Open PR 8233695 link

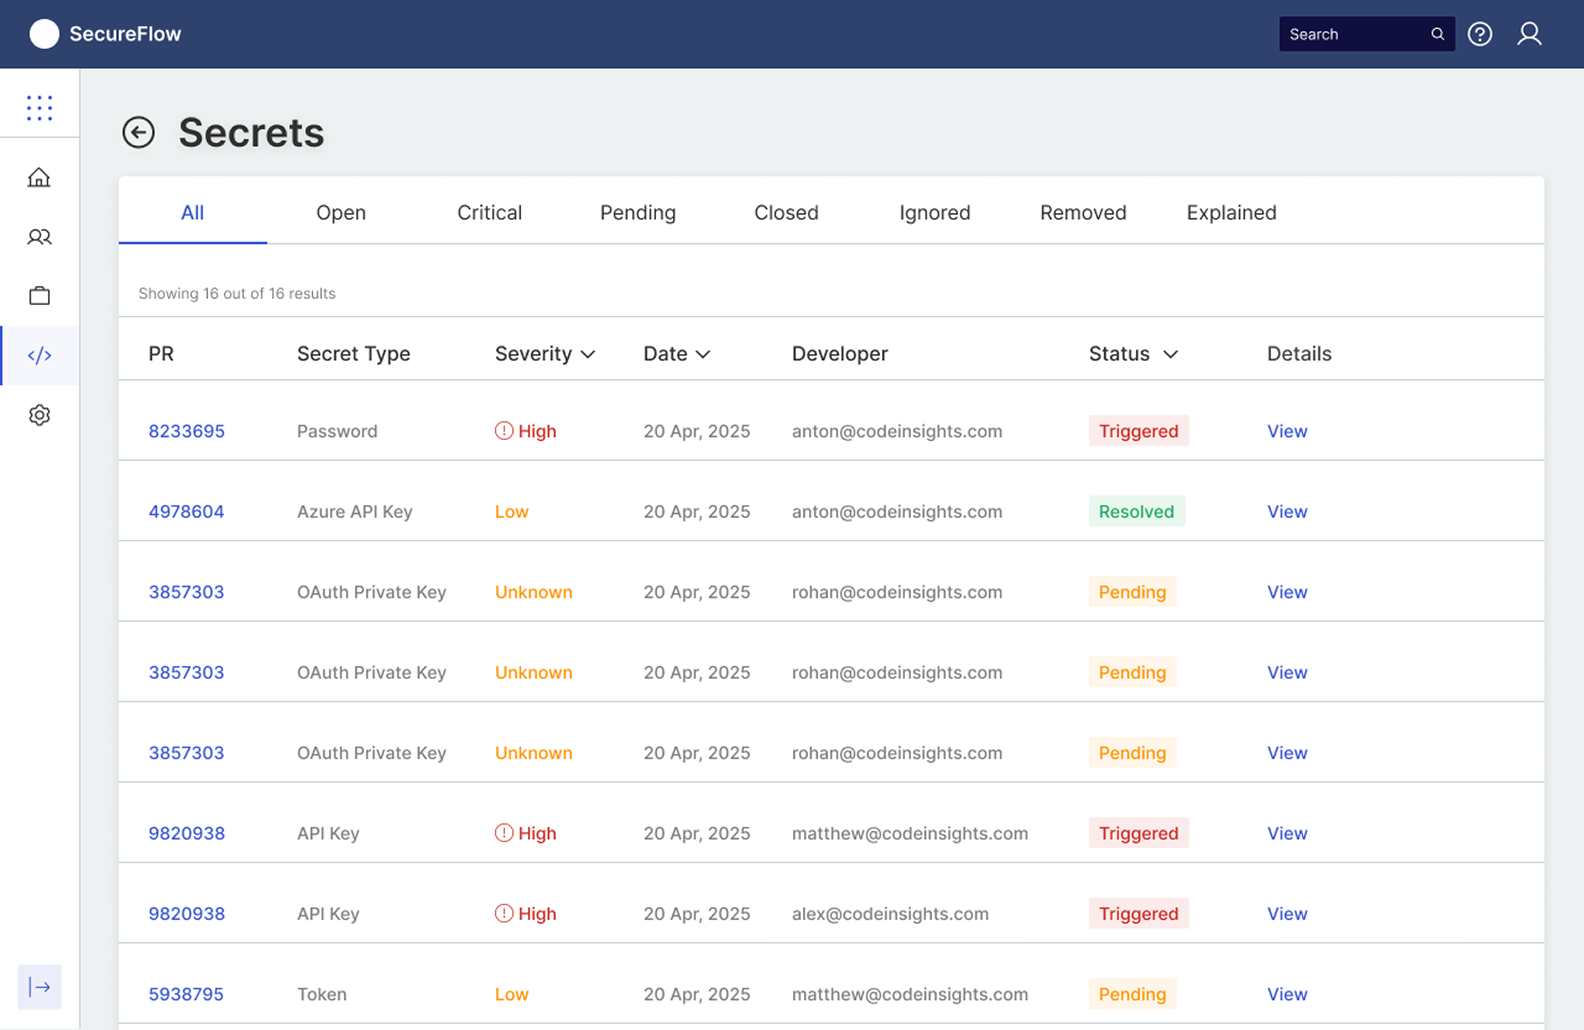[x=187, y=431]
